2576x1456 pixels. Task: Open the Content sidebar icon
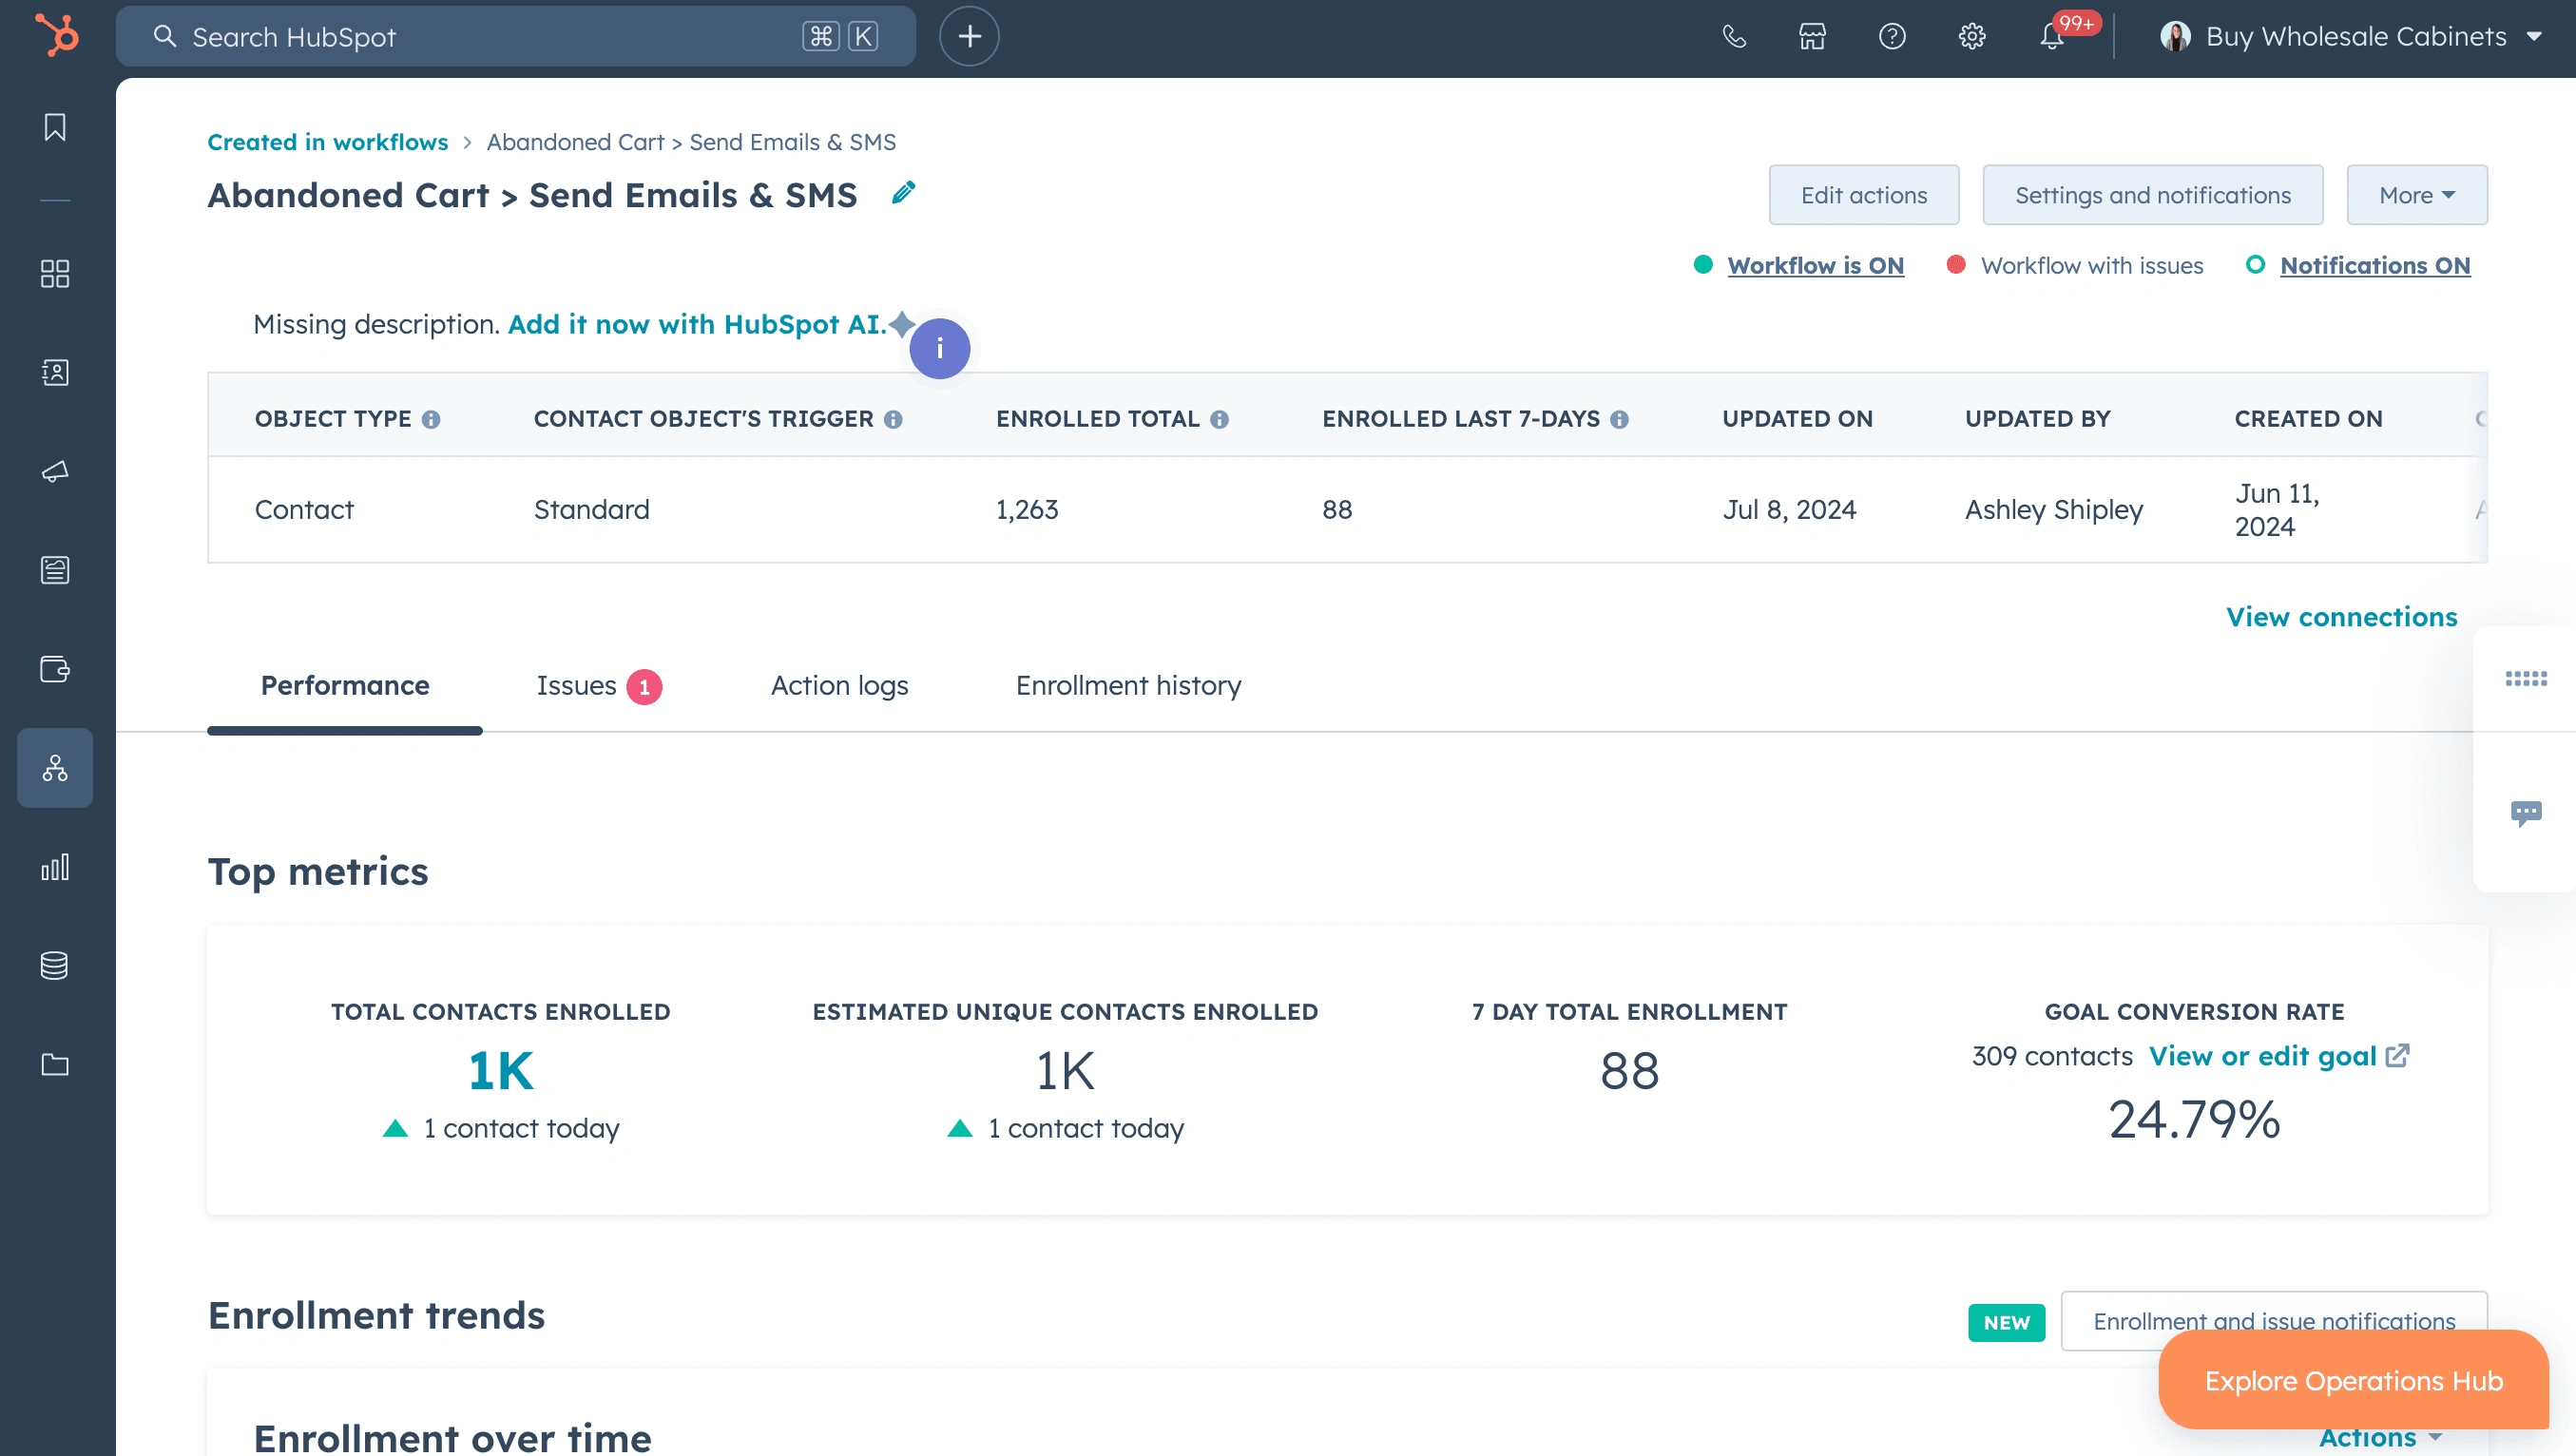[x=55, y=570]
